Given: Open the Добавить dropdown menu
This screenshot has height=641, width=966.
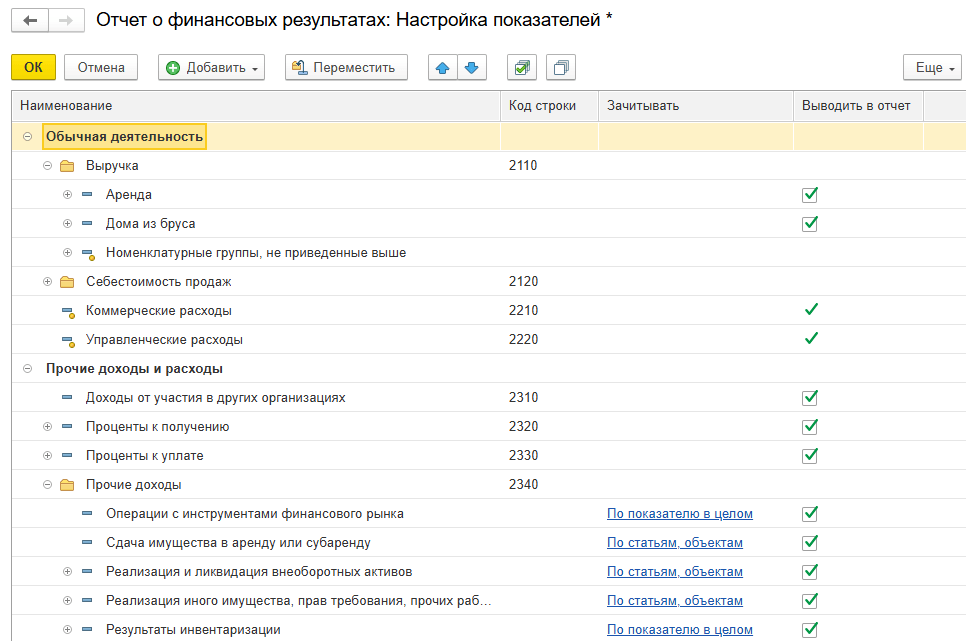Looking at the screenshot, I should pyautogui.click(x=211, y=68).
